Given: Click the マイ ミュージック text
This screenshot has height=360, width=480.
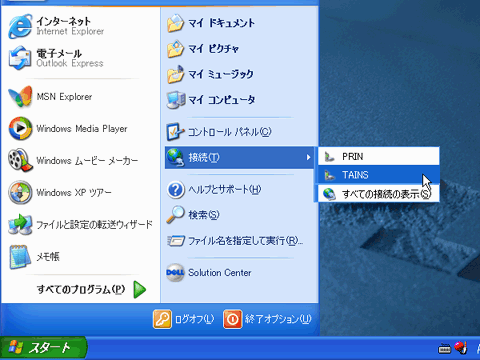Looking at the screenshot, I should point(221,74).
